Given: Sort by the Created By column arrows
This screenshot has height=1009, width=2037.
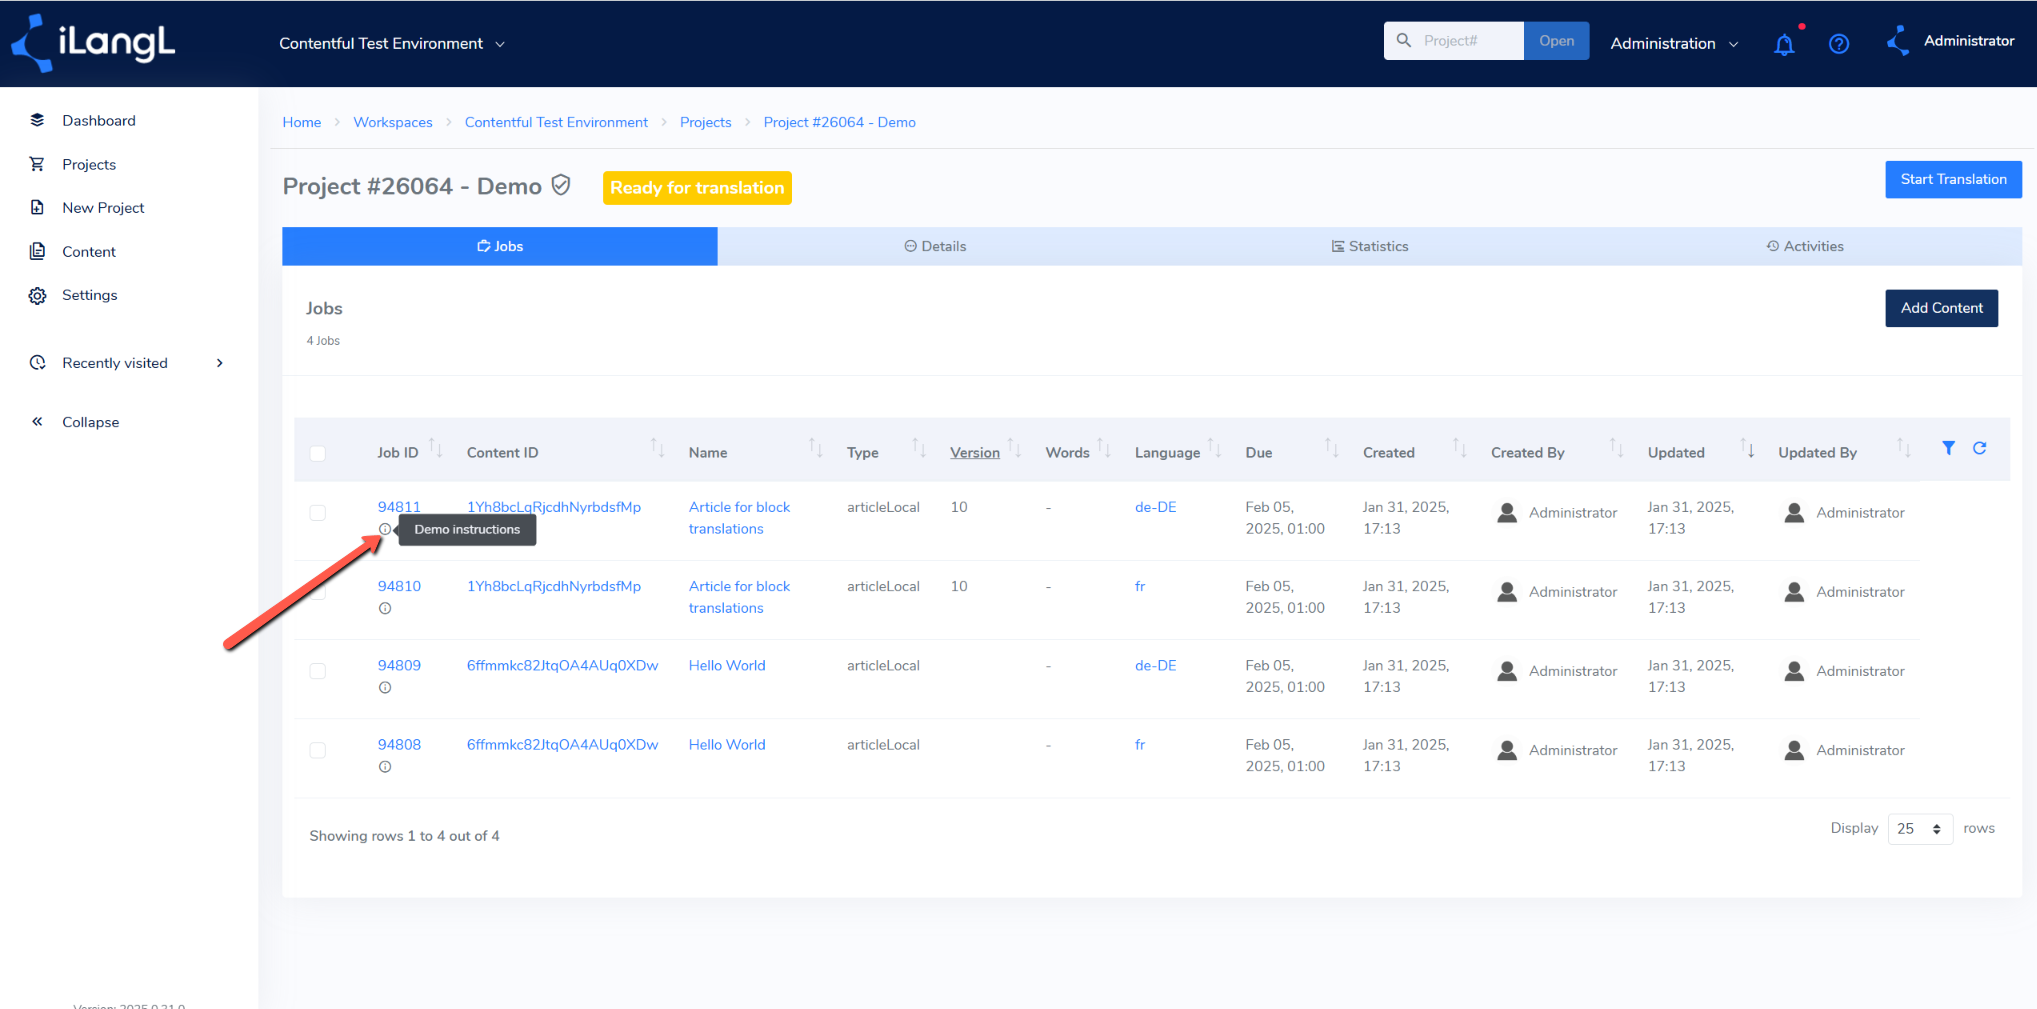Looking at the screenshot, I should [1617, 447].
